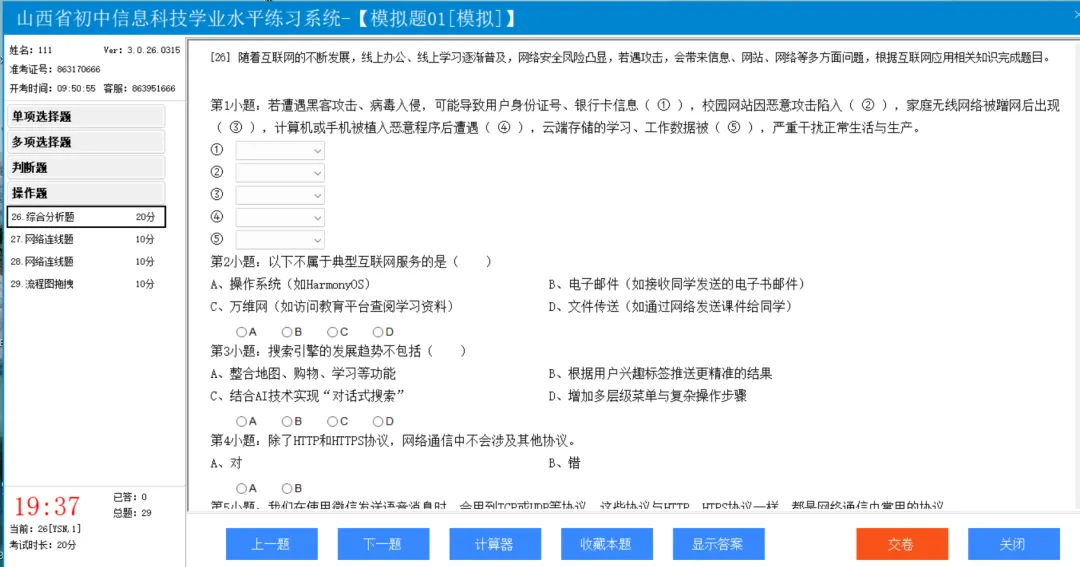
Task: Bookmark question with 收藏本题
Action: [x=606, y=544]
